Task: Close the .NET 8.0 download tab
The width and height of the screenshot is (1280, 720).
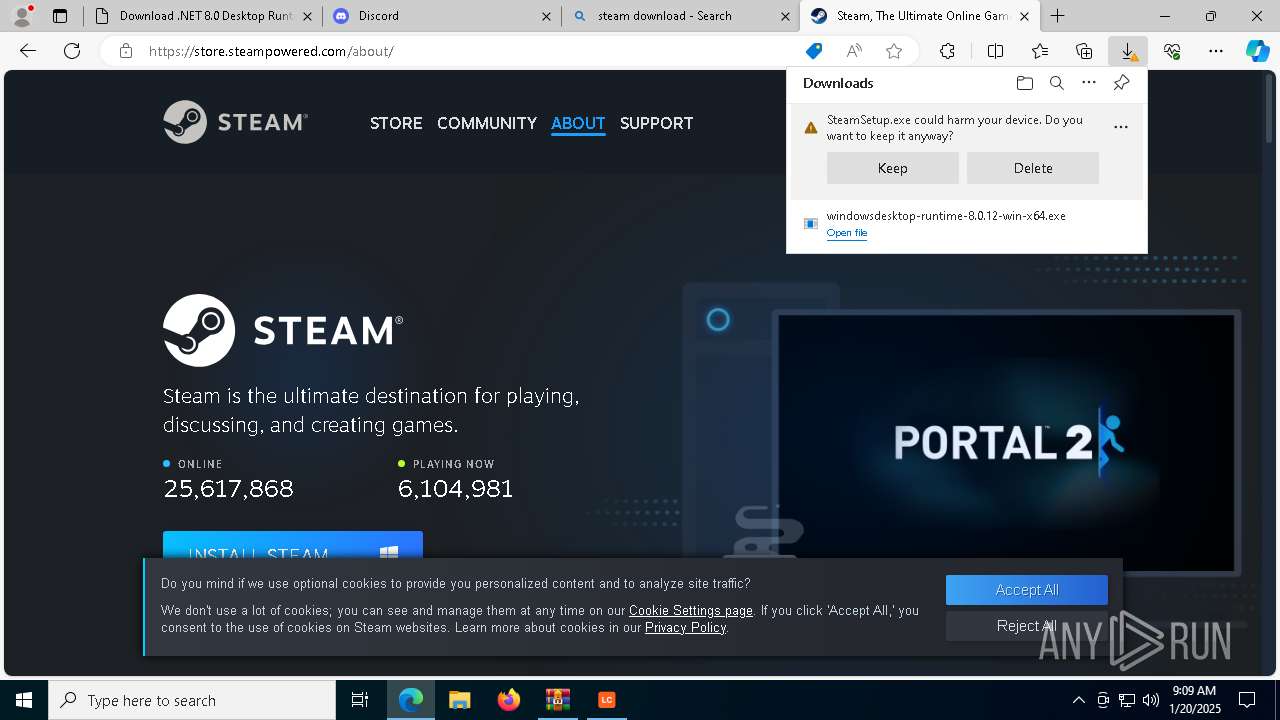Action: 307,16
